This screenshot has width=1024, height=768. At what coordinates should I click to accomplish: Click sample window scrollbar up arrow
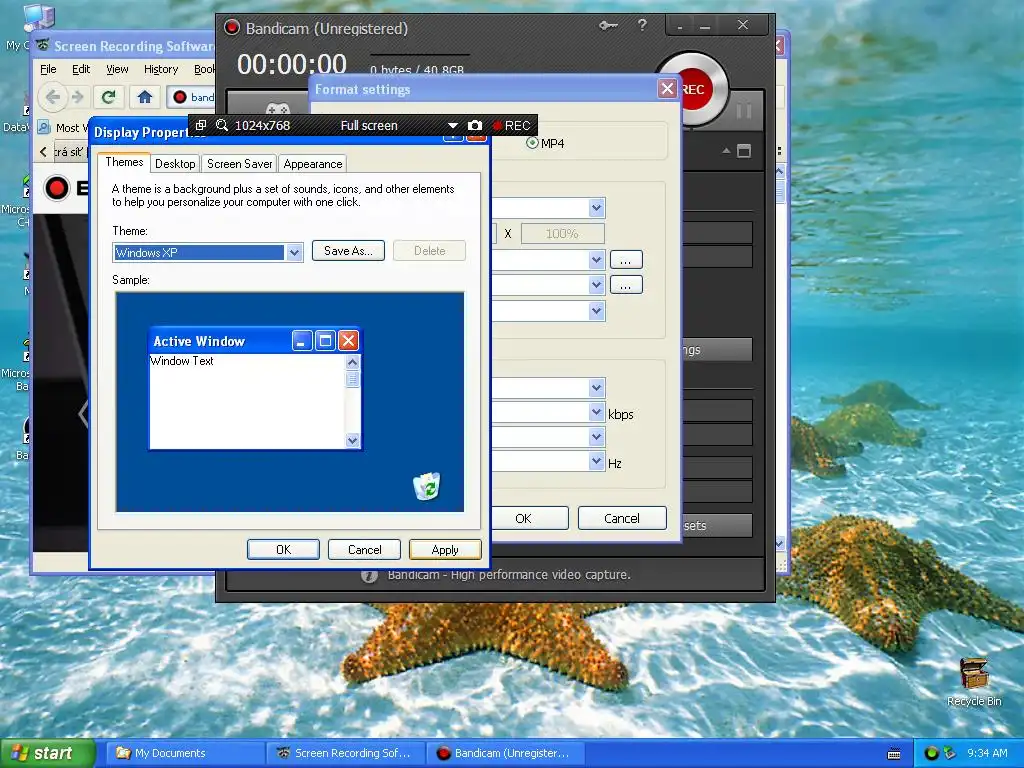353,362
